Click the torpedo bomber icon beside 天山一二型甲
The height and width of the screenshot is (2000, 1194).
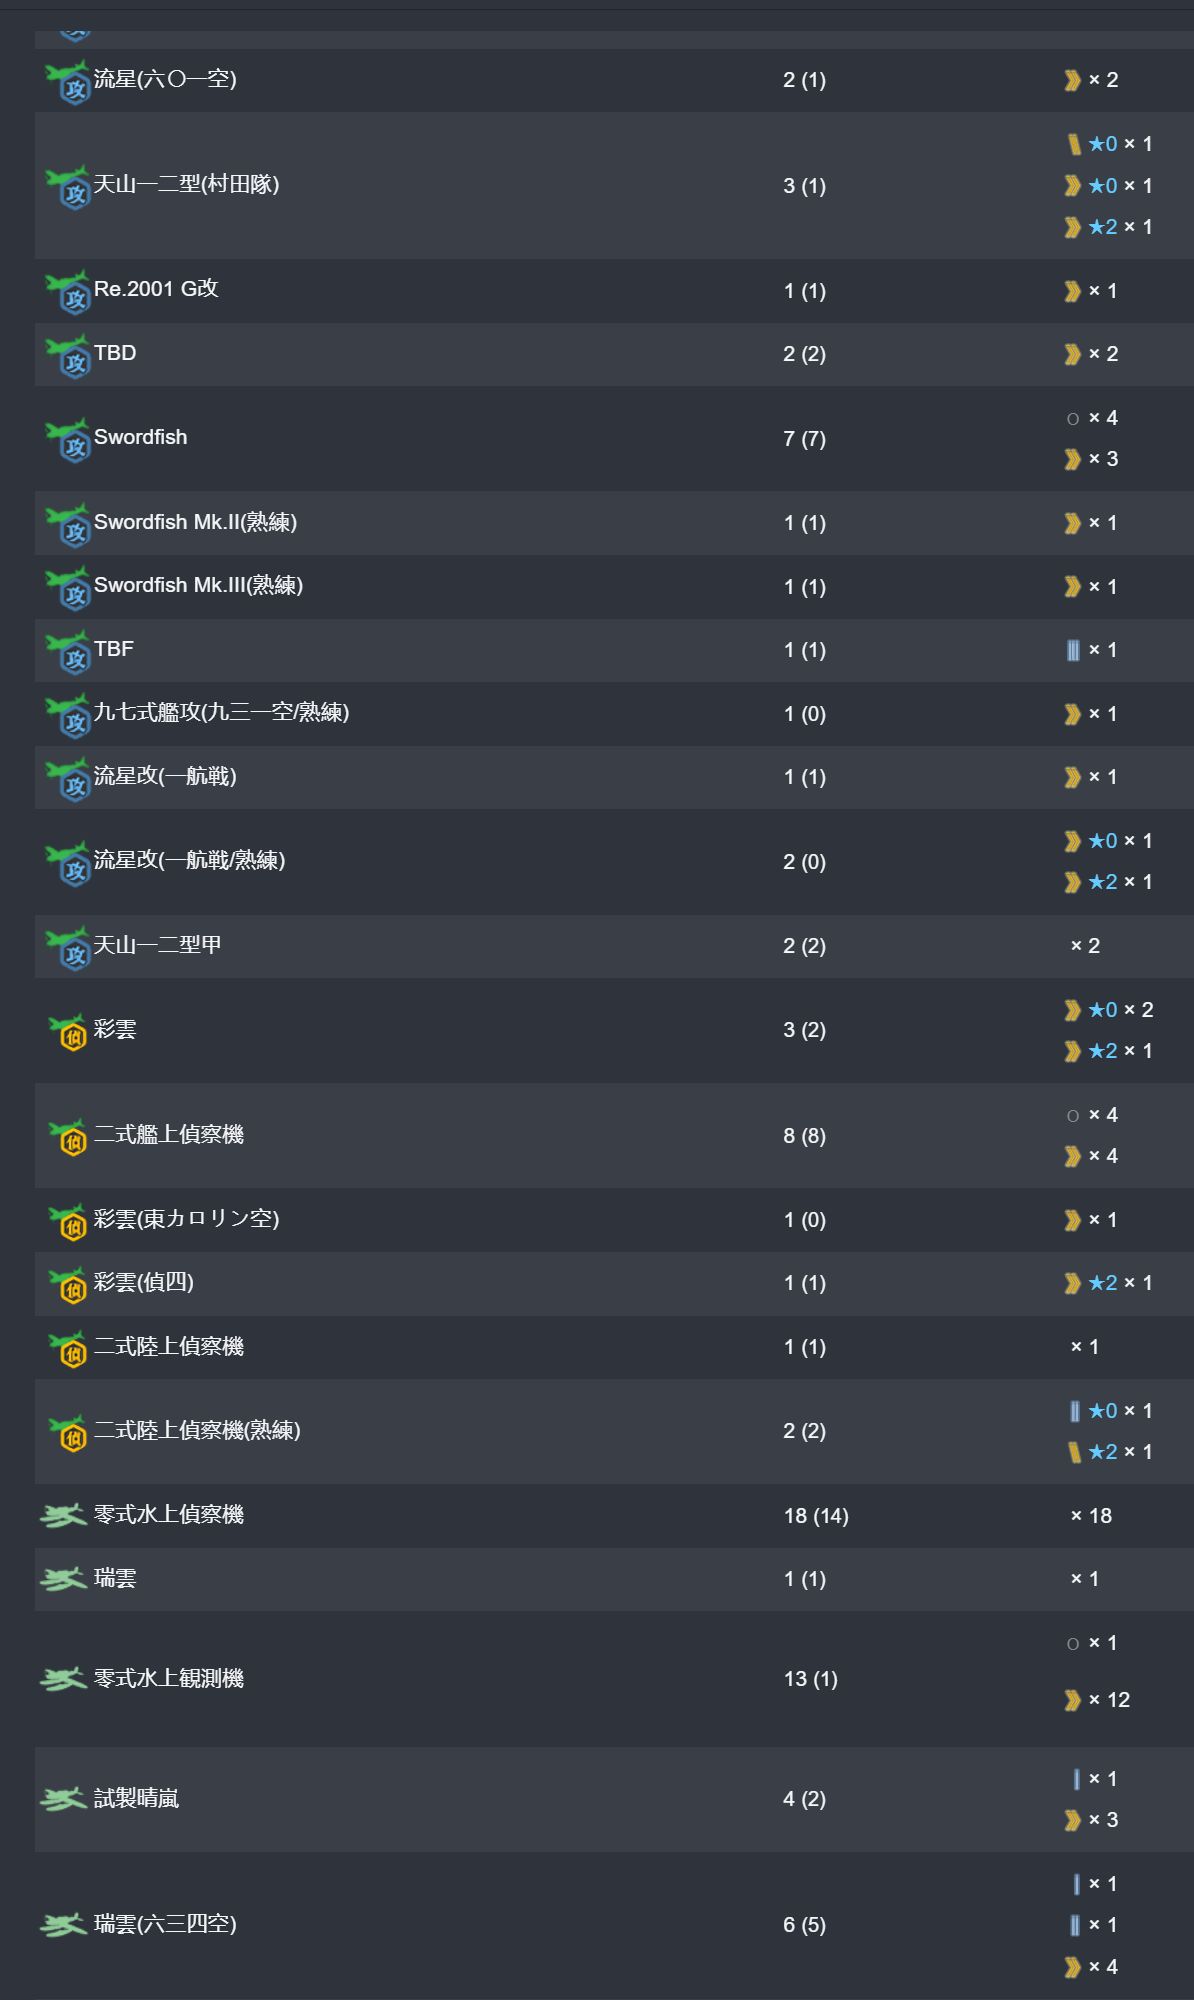68,948
